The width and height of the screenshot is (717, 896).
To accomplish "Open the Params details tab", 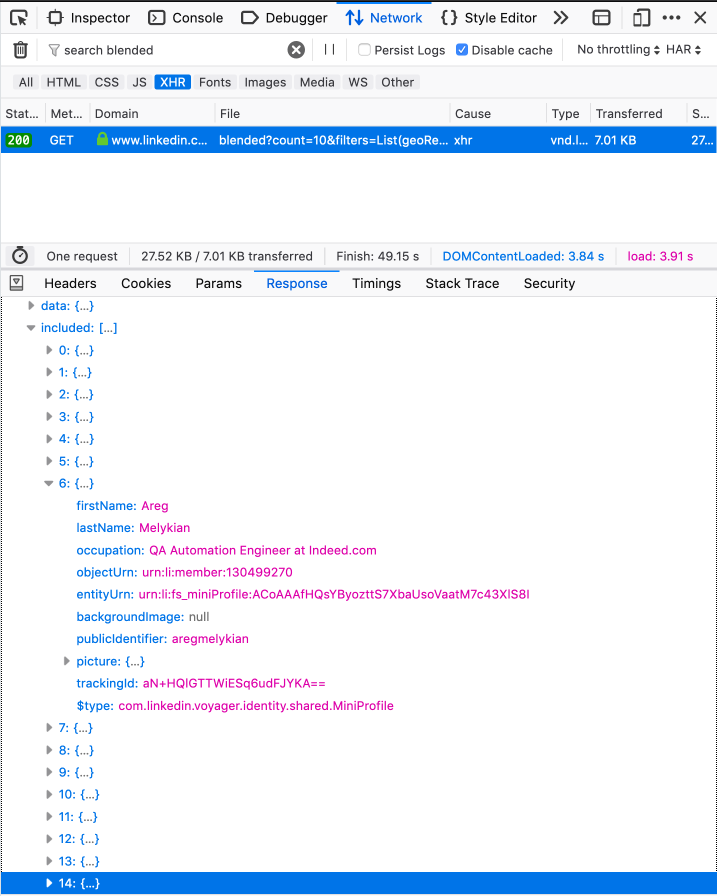I will click(218, 283).
